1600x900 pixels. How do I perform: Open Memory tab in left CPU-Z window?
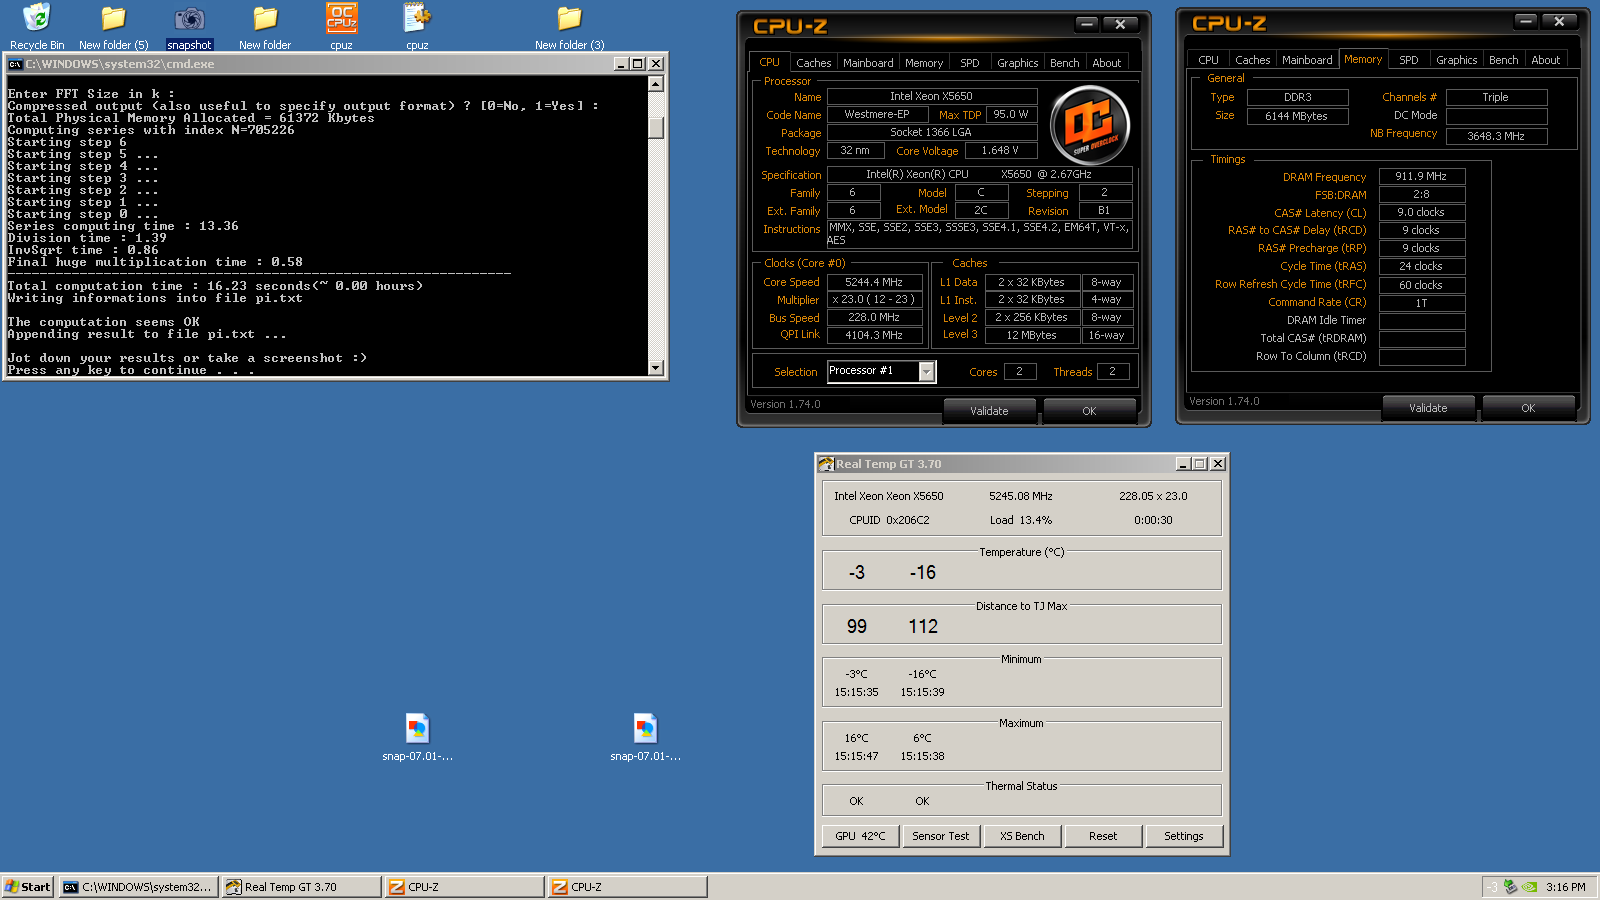point(924,63)
